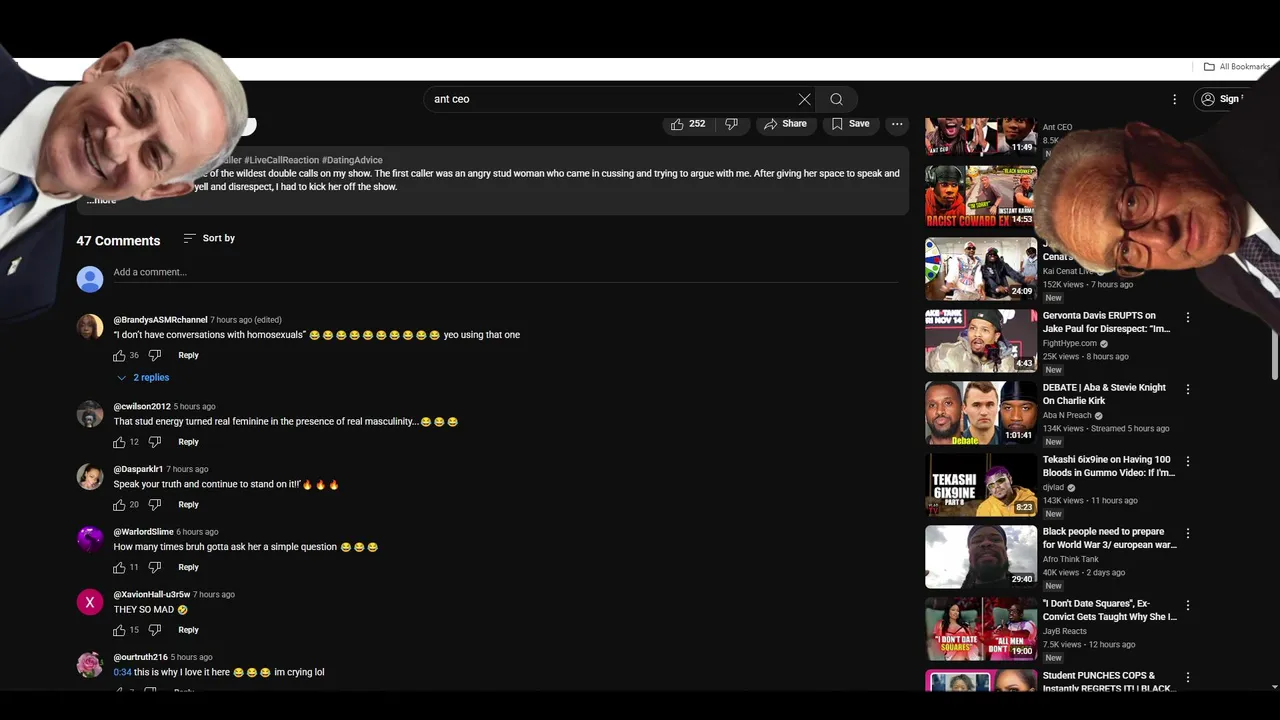
Task: Open RACIST COWARD 14:53 thumbnail
Action: pos(981,197)
